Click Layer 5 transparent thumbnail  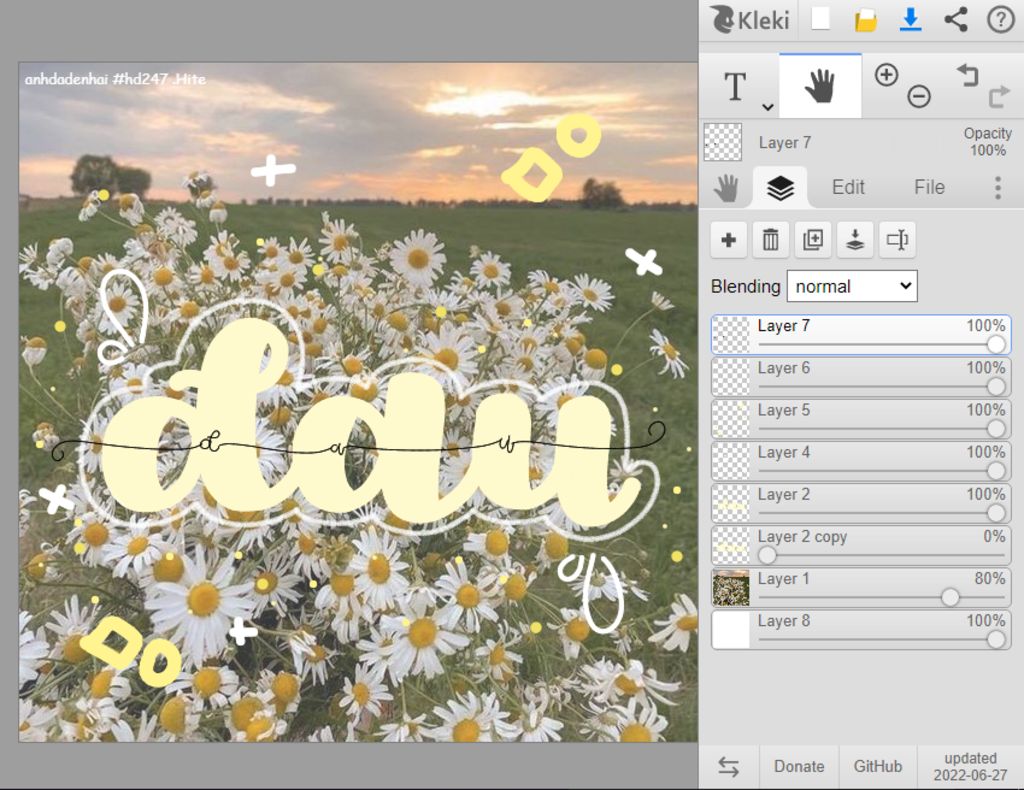point(731,419)
